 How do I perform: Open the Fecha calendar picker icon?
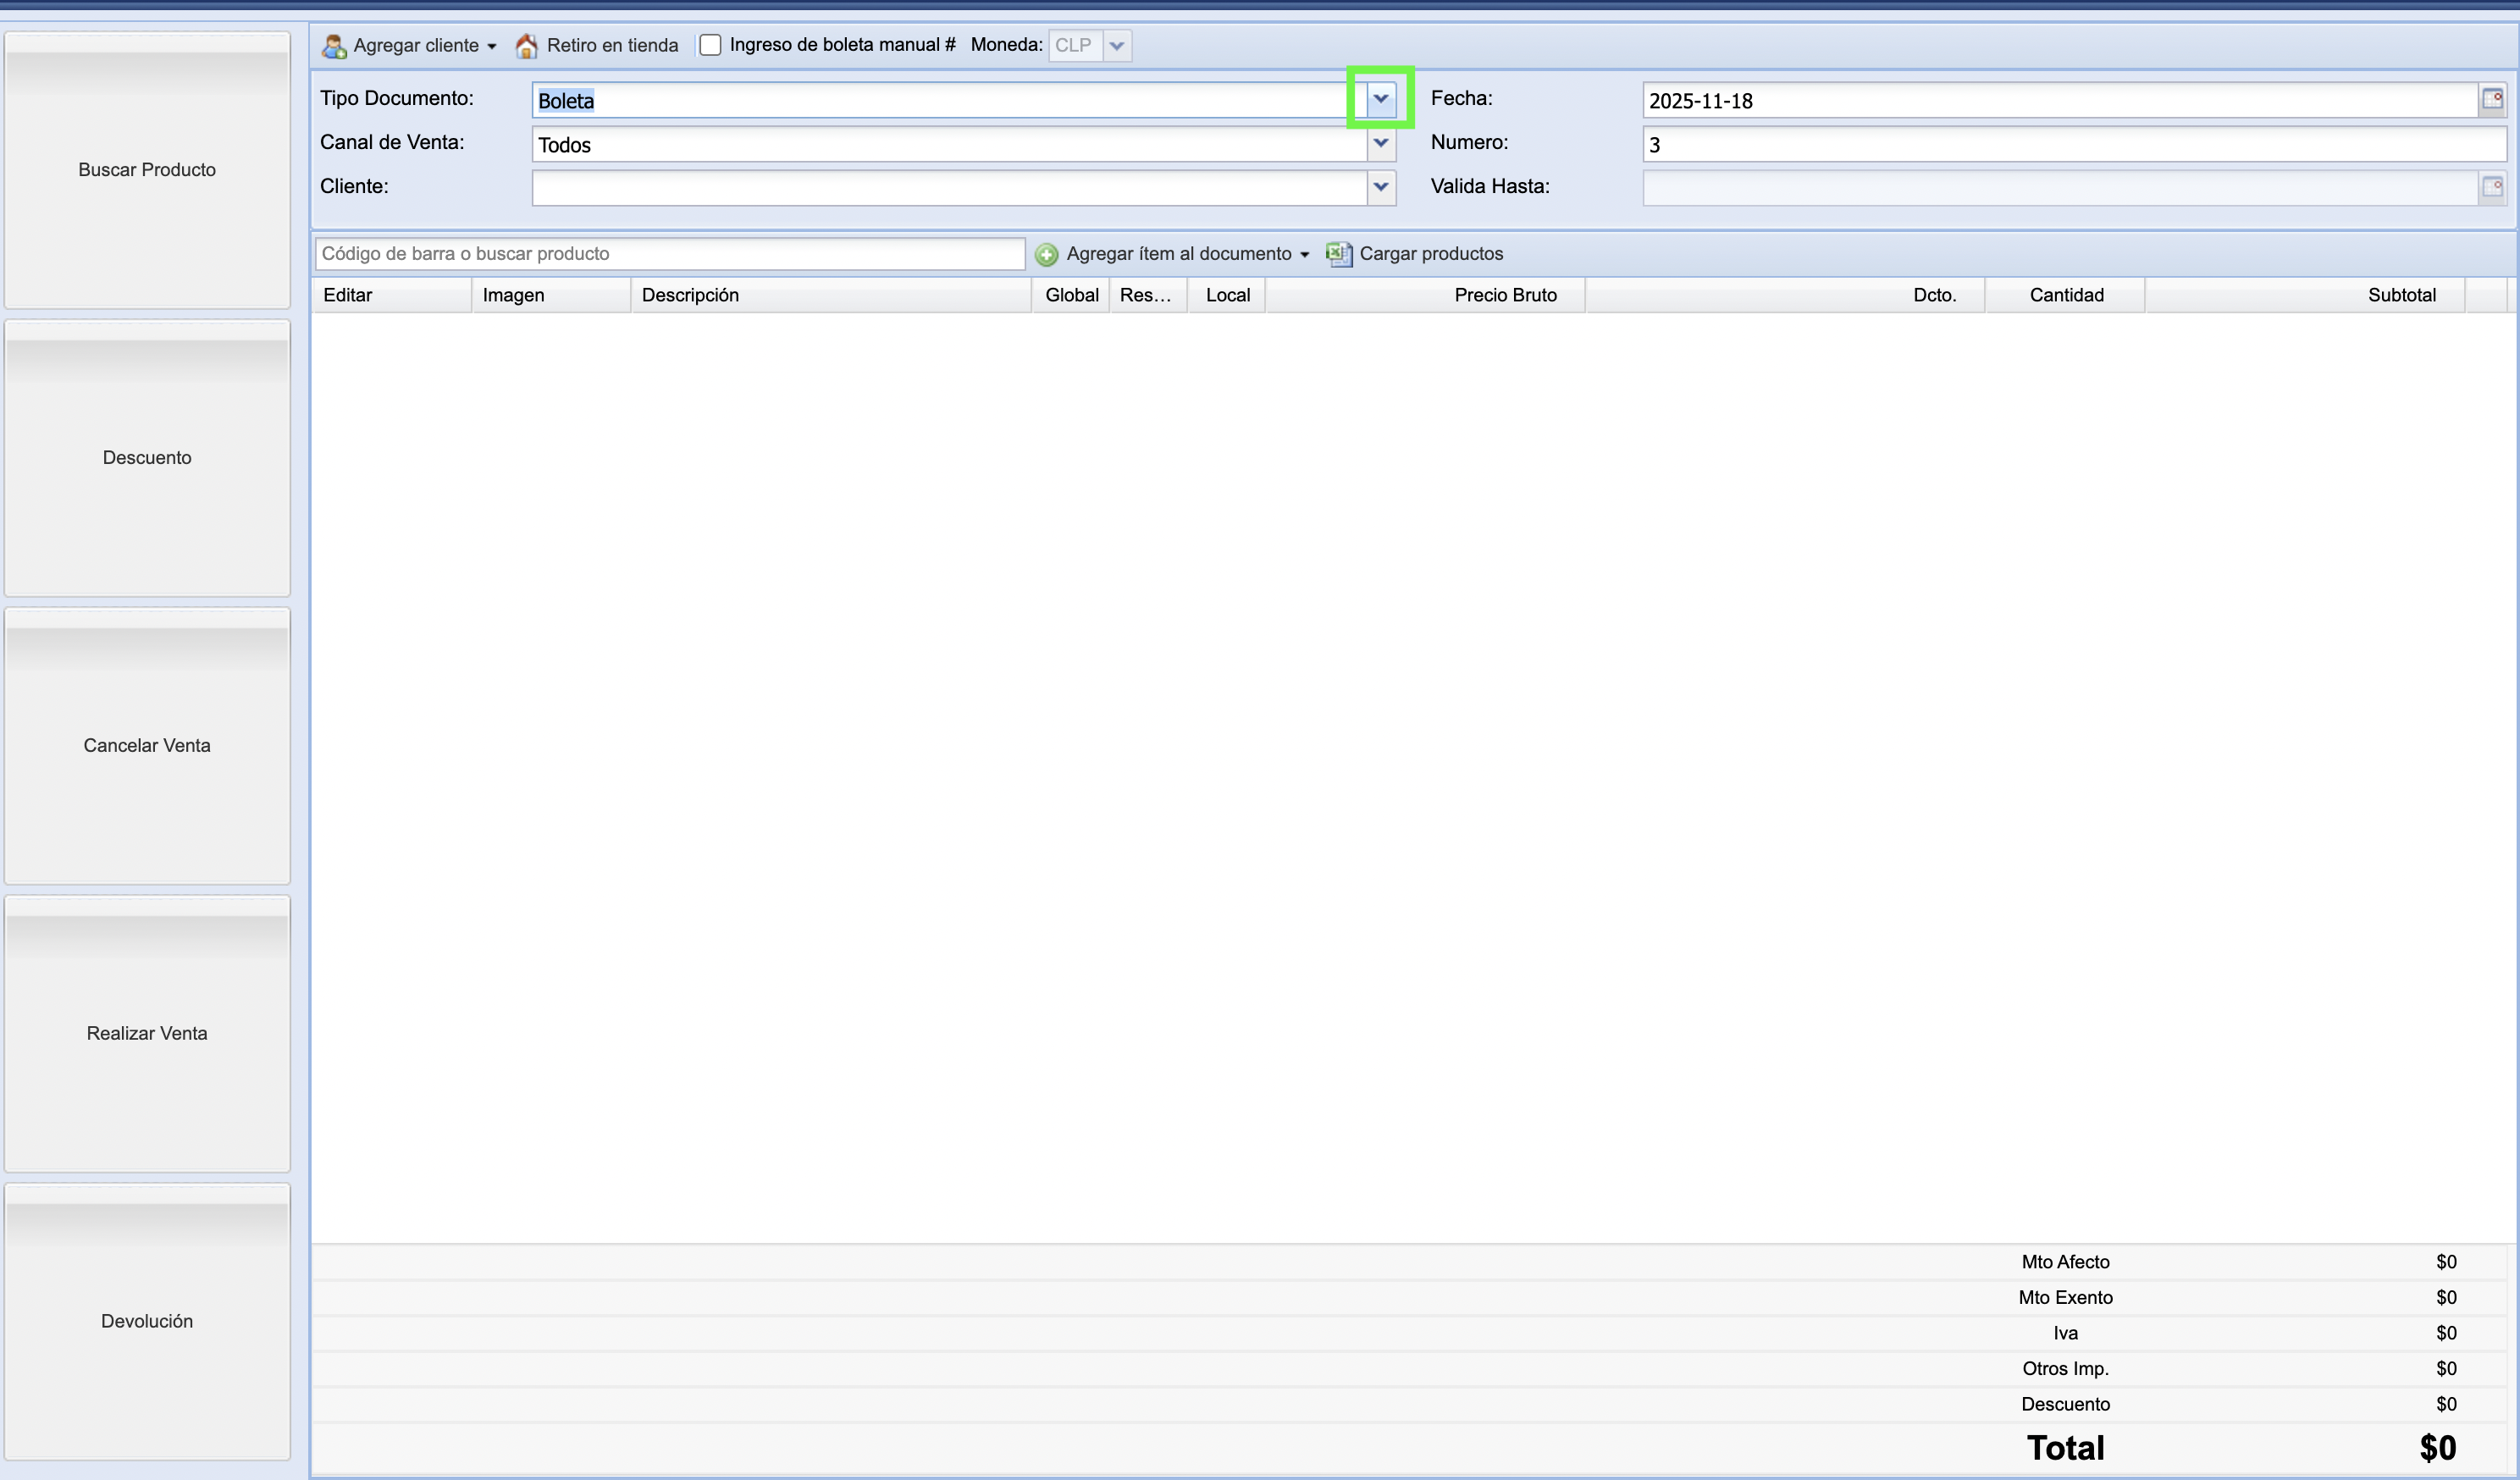(2491, 99)
